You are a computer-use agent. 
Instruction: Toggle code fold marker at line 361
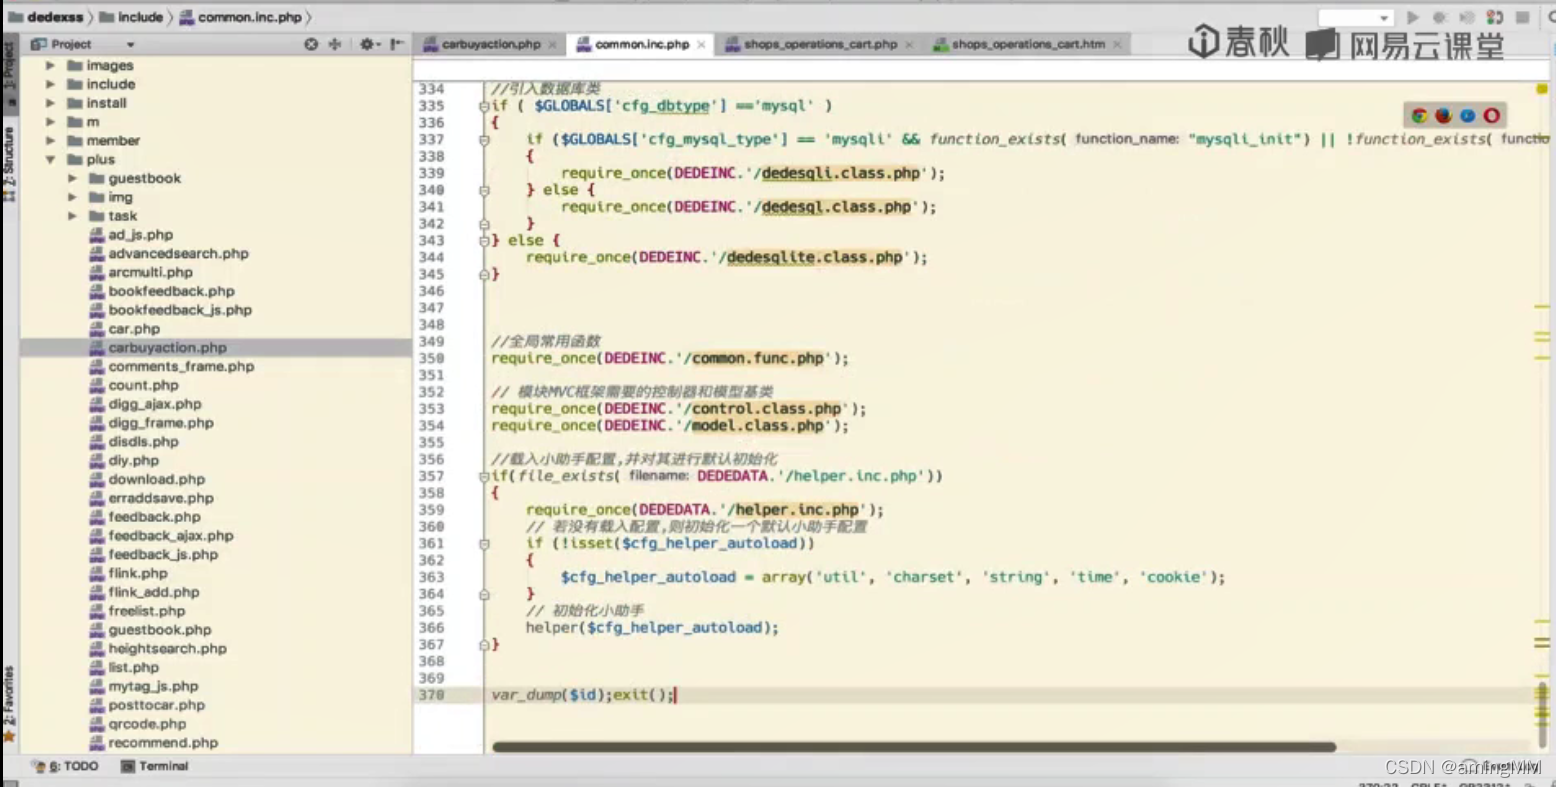point(484,544)
